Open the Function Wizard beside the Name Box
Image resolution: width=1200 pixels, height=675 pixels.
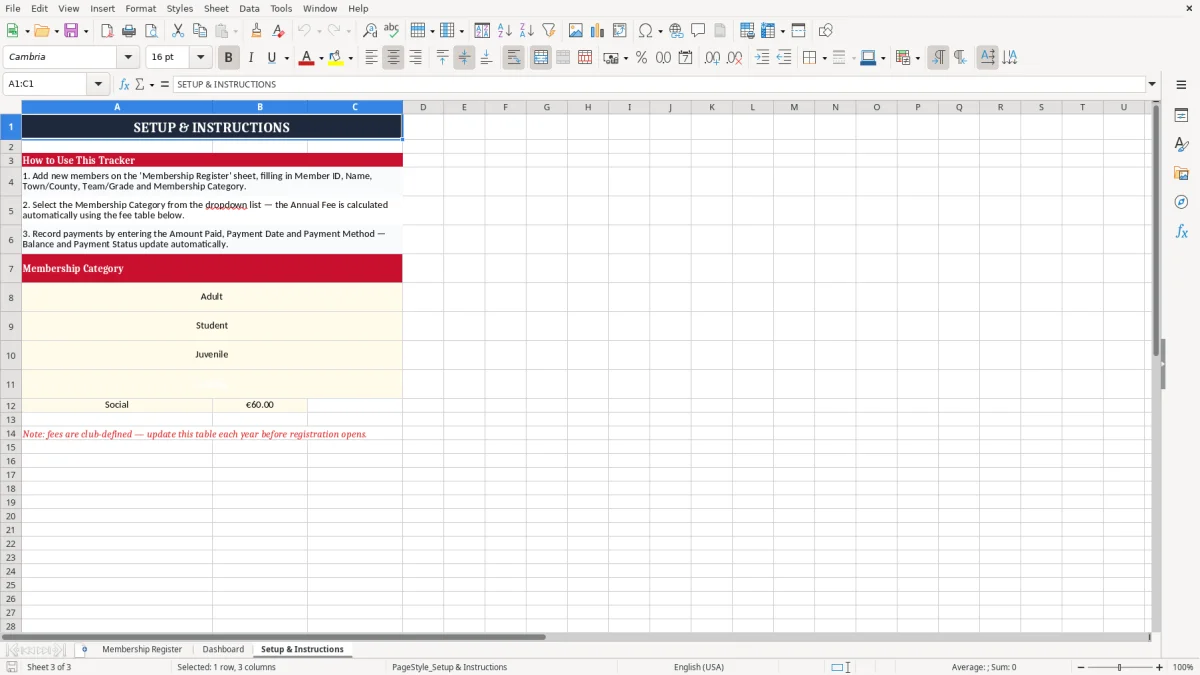pyautogui.click(x=124, y=85)
